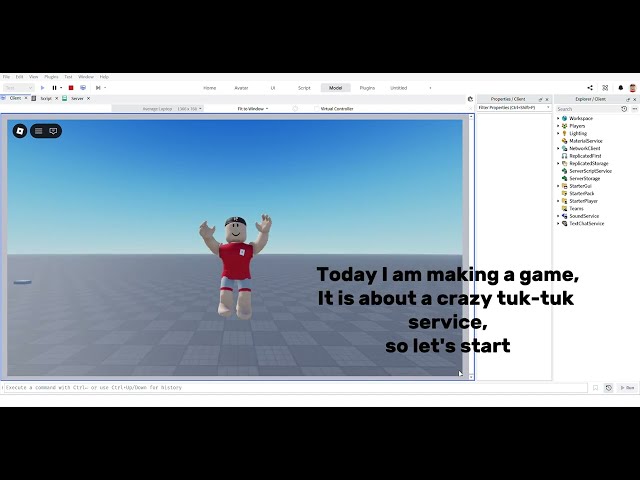Open the File menu
Image resolution: width=640 pixels, height=480 pixels.
point(6,77)
